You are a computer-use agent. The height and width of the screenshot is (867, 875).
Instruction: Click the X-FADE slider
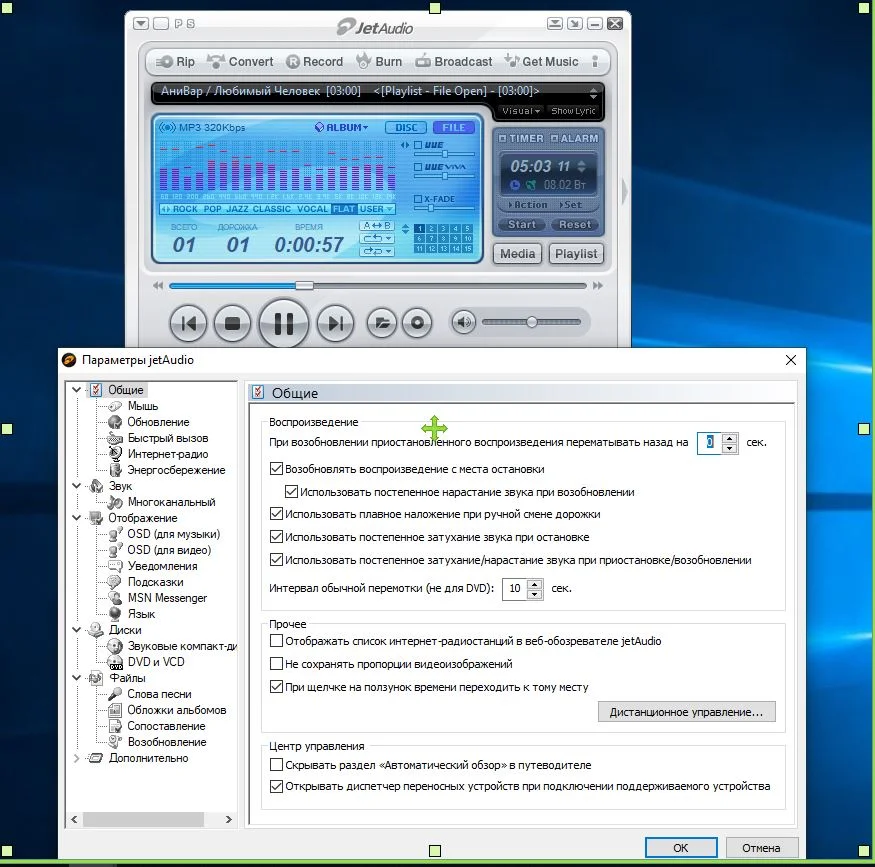444,209
